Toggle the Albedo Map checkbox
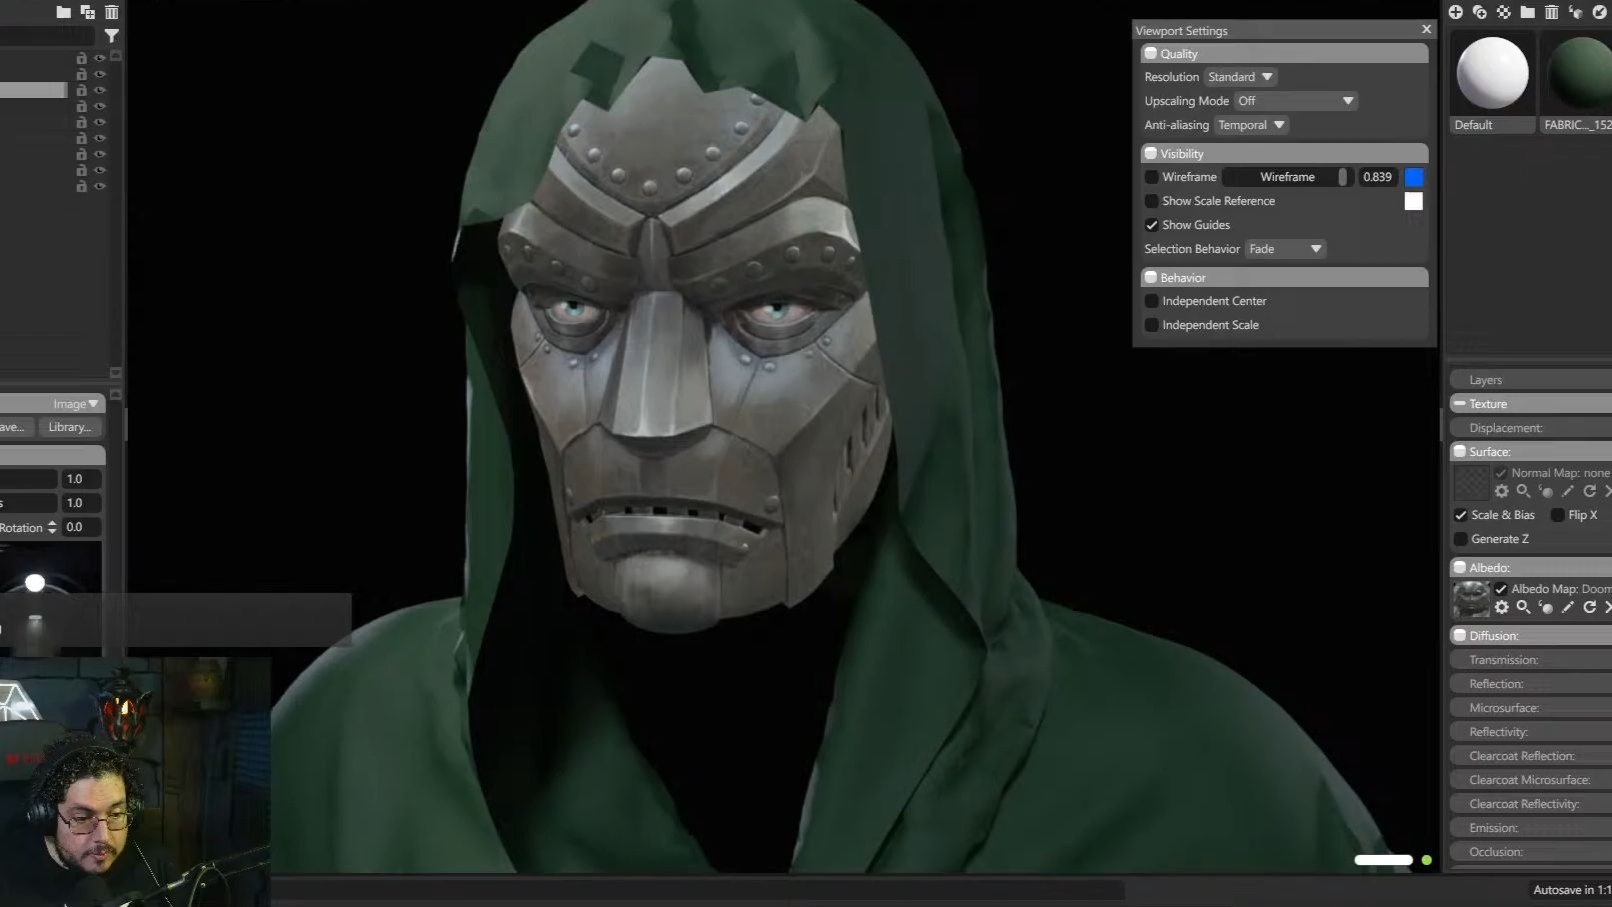Image resolution: width=1612 pixels, height=907 pixels. pyautogui.click(x=1501, y=589)
